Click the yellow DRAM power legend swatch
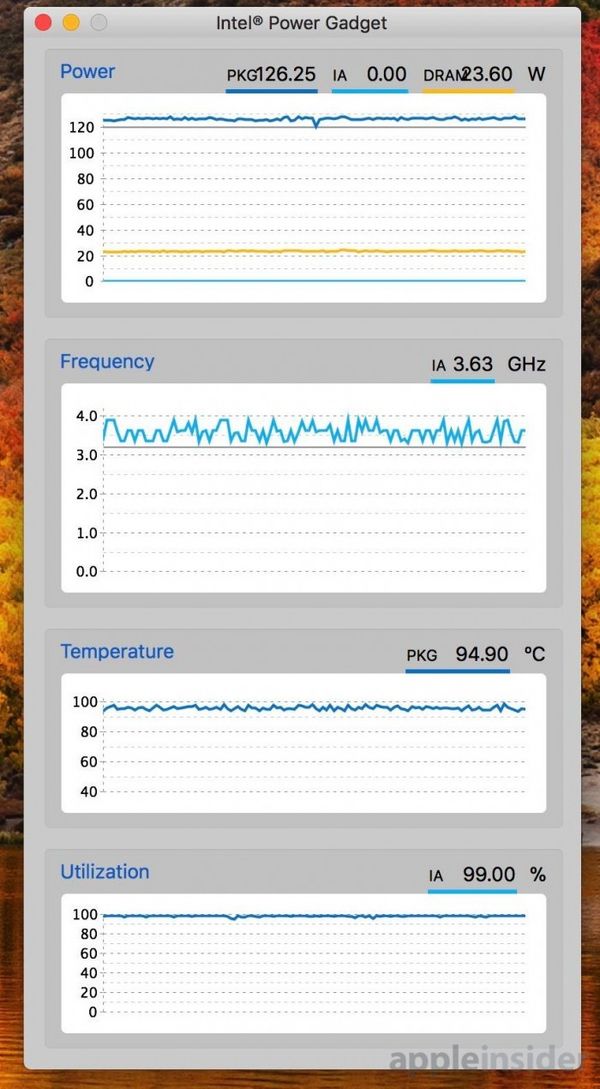The height and width of the screenshot is (1089, 600). coord(468,91)
